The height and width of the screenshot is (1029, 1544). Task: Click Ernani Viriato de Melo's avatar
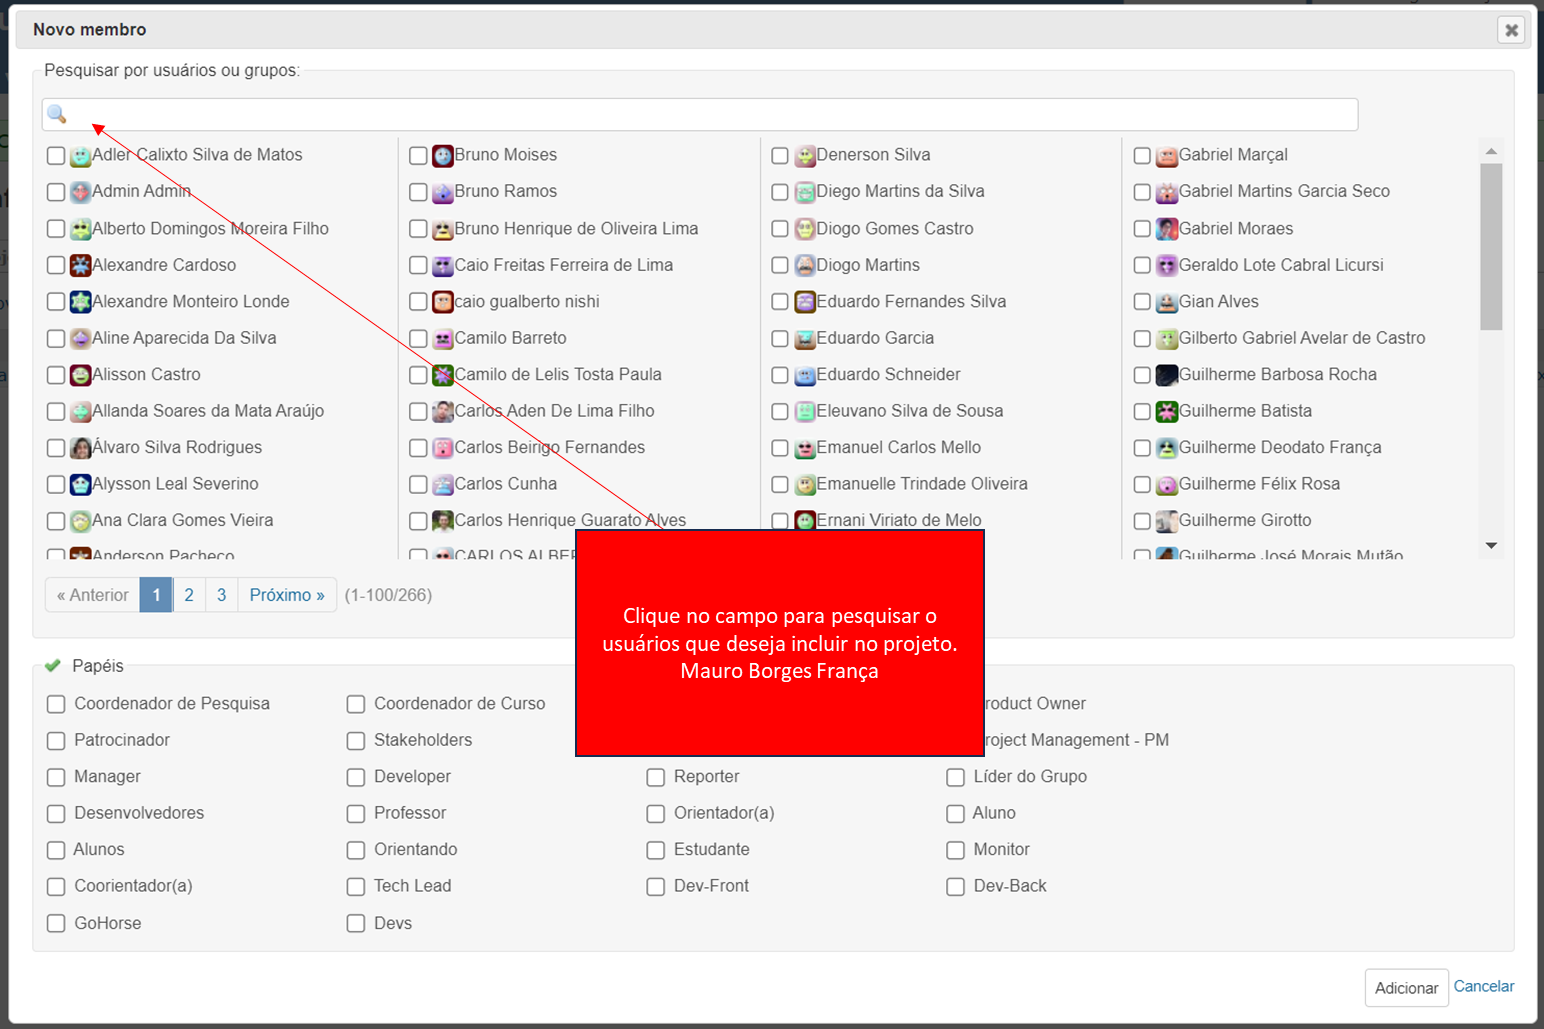point(805,520)
